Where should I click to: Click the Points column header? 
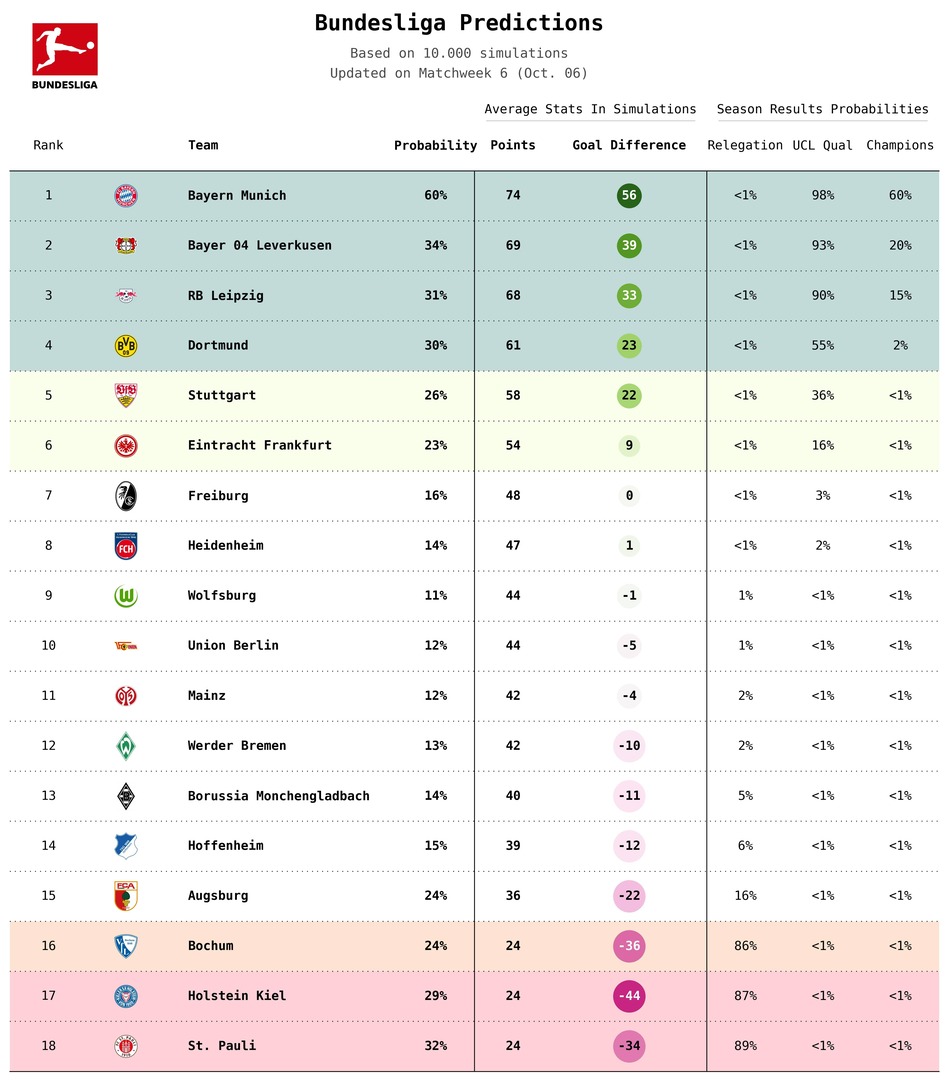click(x=513, y=146)
